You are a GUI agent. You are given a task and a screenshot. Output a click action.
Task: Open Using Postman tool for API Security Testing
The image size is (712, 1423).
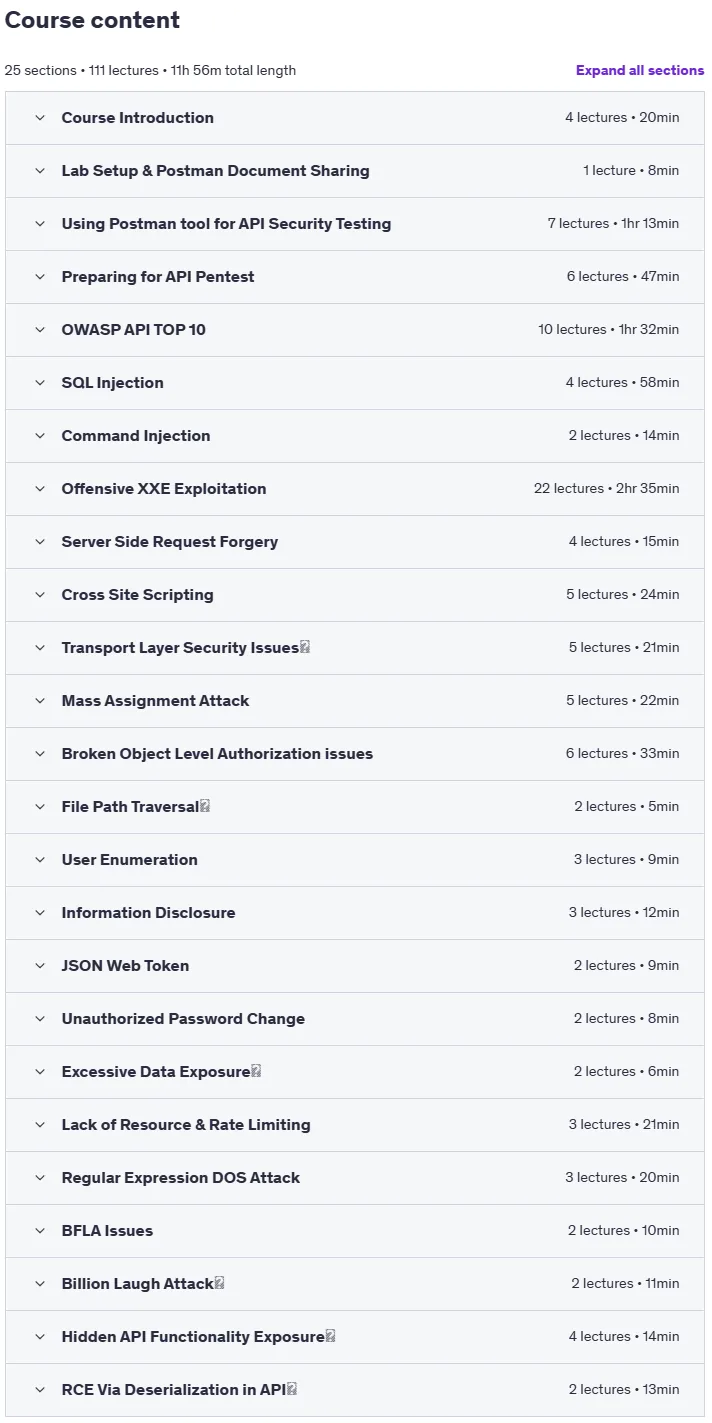(355, 224)
